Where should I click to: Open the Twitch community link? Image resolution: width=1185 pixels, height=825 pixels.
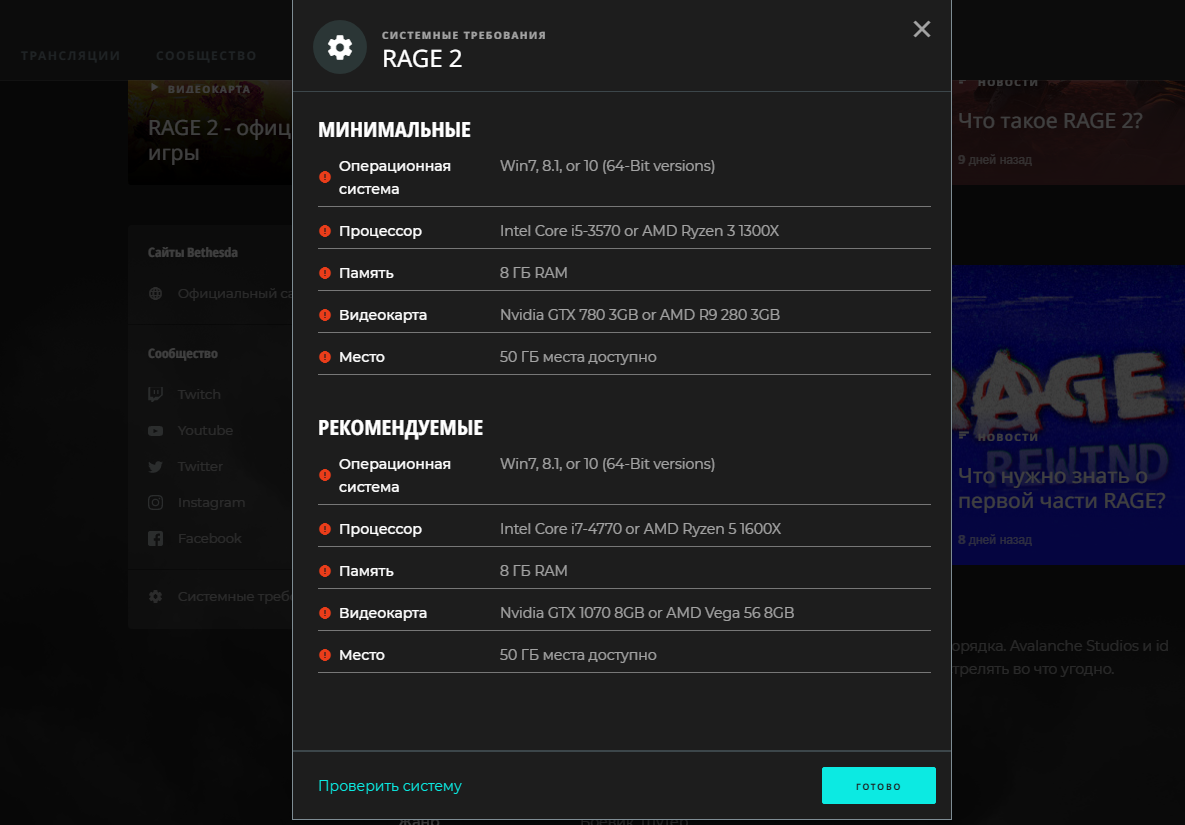click(200, 394)
